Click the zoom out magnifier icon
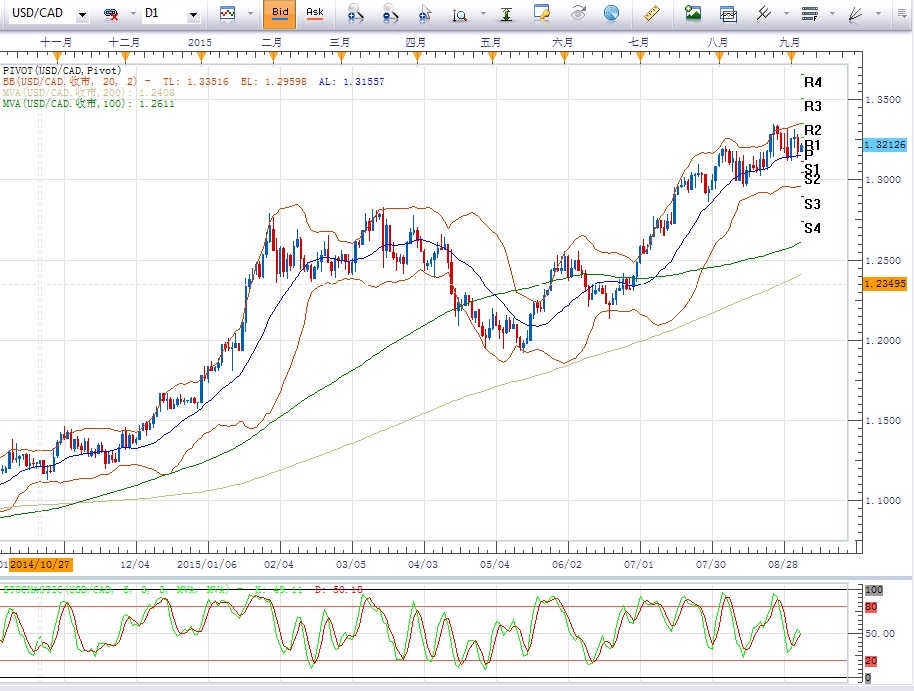Image resolution: width=914 pixels, height=691 pixels. pos(389,14)
